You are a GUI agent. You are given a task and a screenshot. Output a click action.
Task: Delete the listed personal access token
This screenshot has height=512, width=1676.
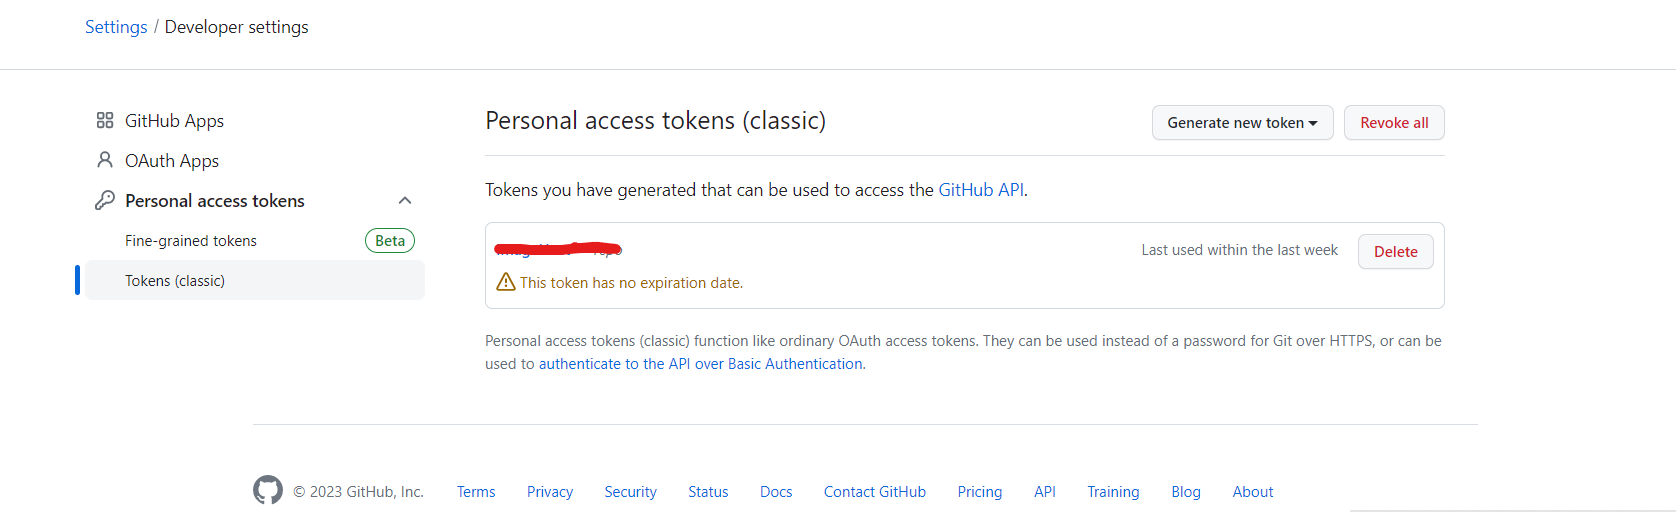click(1395, 252)
